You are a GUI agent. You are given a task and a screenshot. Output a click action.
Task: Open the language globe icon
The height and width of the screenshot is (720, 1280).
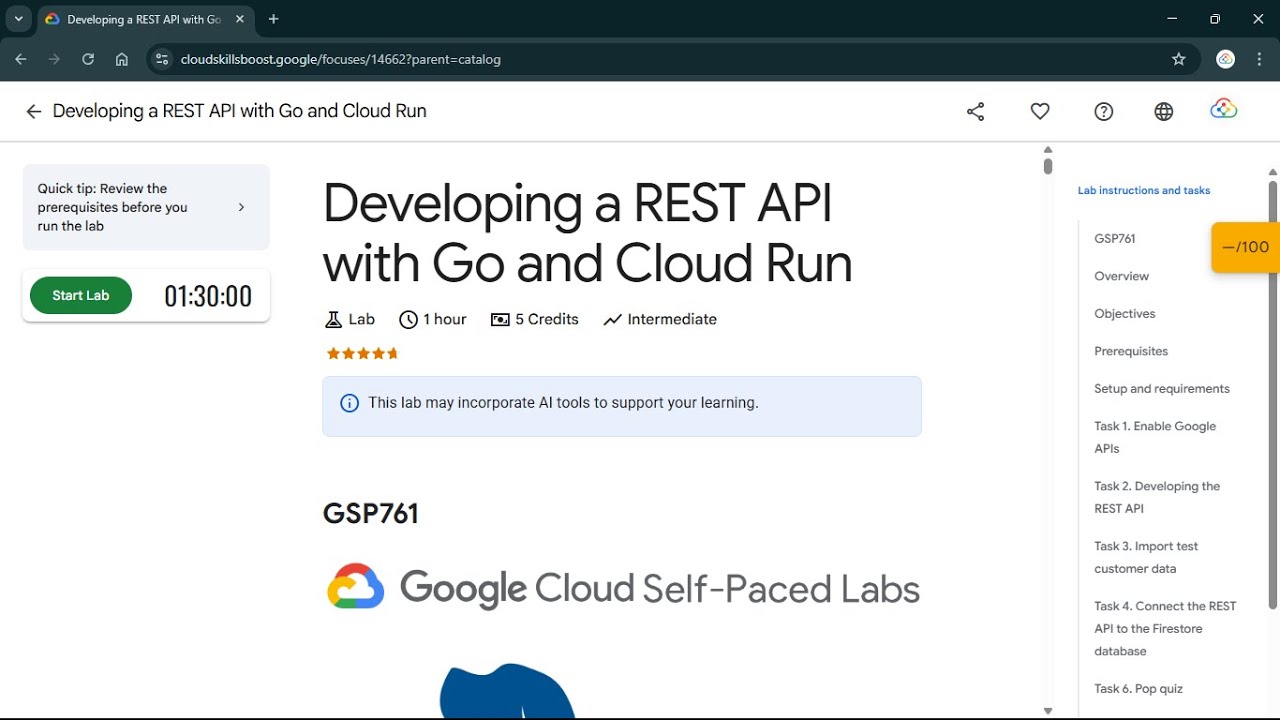pos(1164,112)
